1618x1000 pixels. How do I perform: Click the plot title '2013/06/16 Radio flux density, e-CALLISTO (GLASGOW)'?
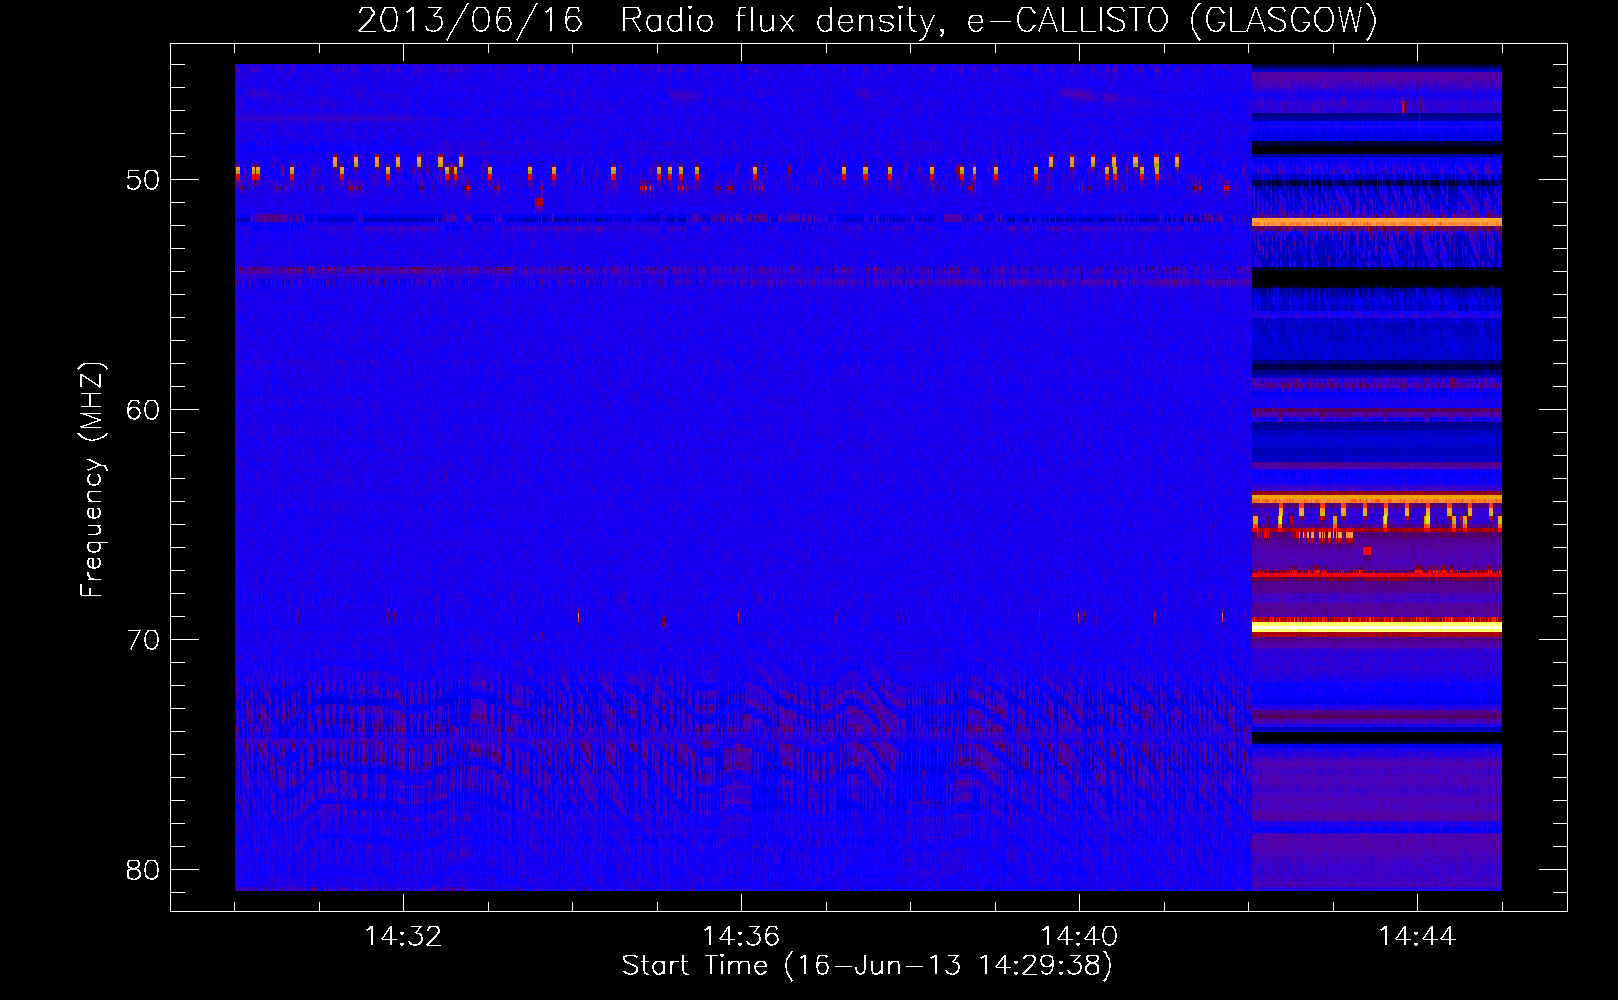(x=867, y=20)
